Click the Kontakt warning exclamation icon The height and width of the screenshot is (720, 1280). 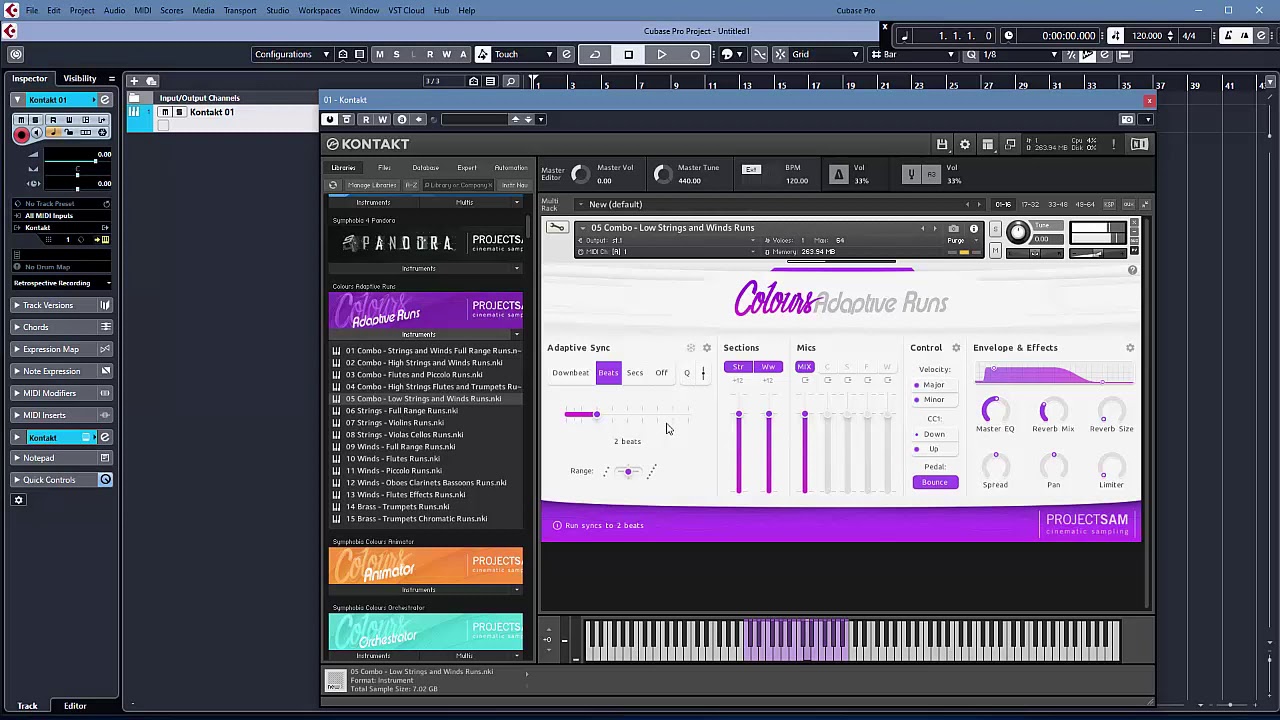[x=1113, y=145]
